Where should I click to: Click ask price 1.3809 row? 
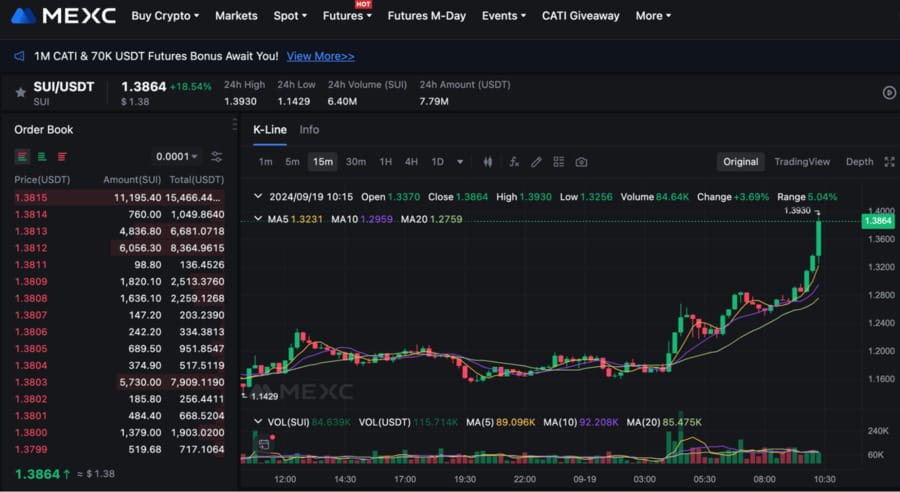(x=119, y=281)
